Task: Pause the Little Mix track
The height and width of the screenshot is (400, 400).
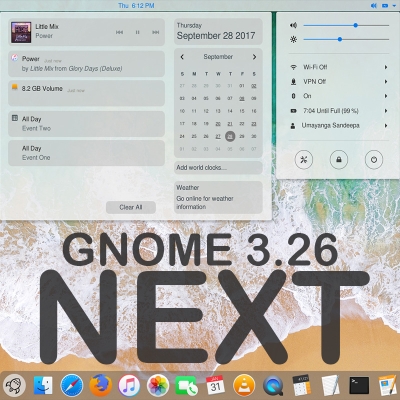Action: click(x=137, y=32)
